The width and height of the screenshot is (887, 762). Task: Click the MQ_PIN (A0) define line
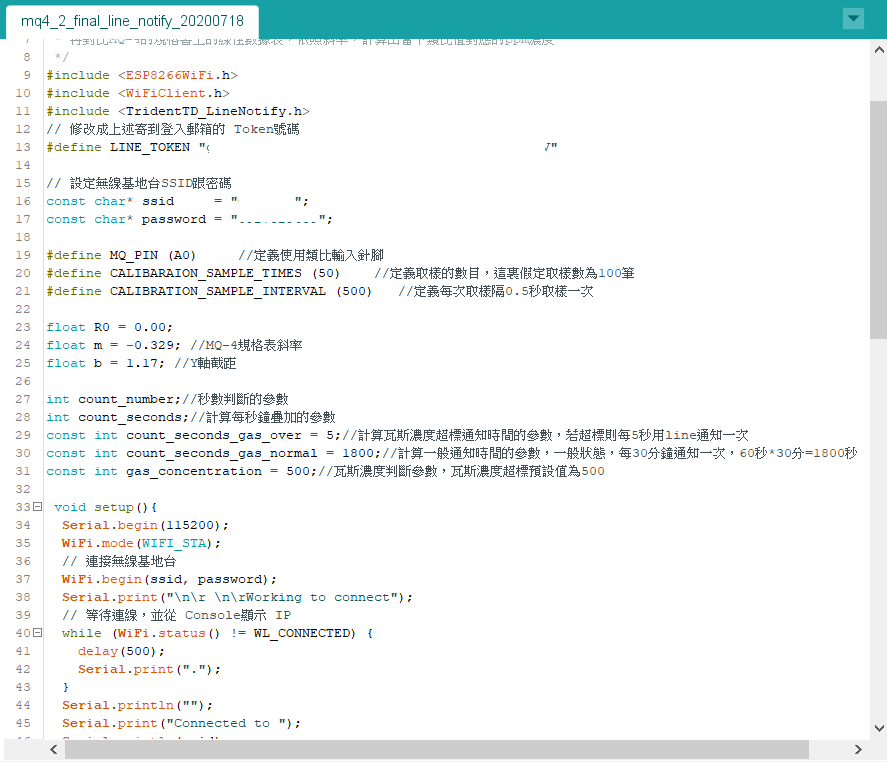pos(215,255)
